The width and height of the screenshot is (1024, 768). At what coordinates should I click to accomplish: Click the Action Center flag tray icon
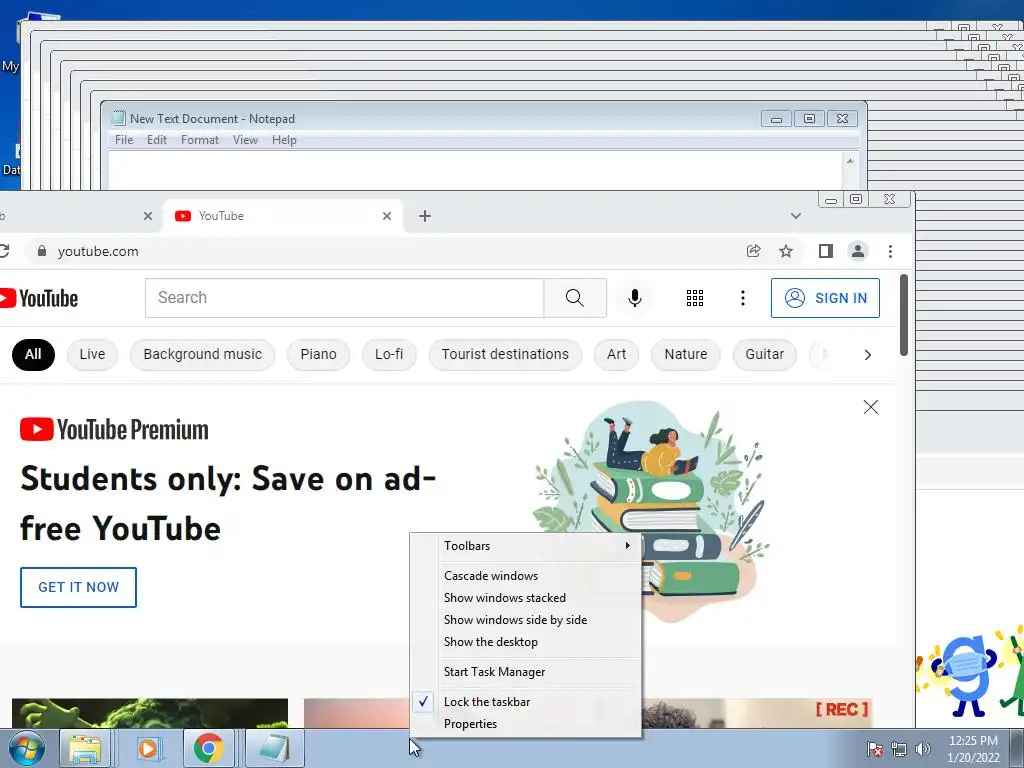click(874, 749)
